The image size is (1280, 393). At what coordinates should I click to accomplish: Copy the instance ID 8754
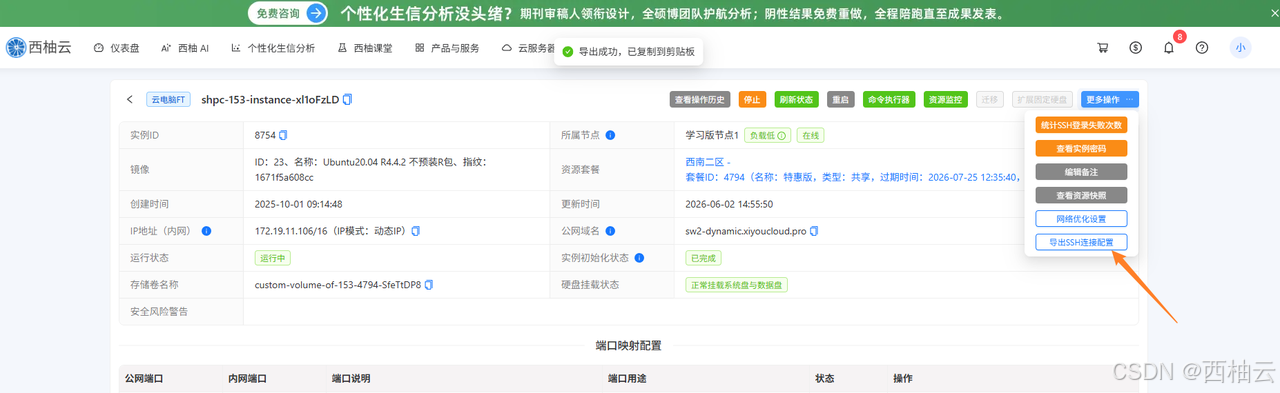point(283,135)
